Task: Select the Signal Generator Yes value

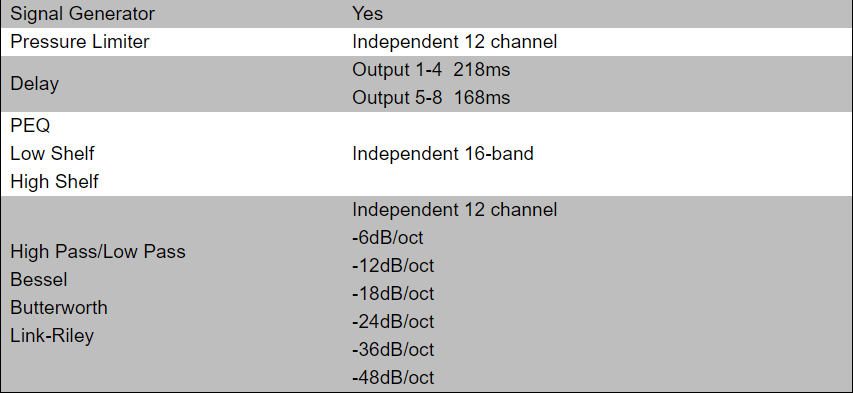Action: click(x=367, y=14)
